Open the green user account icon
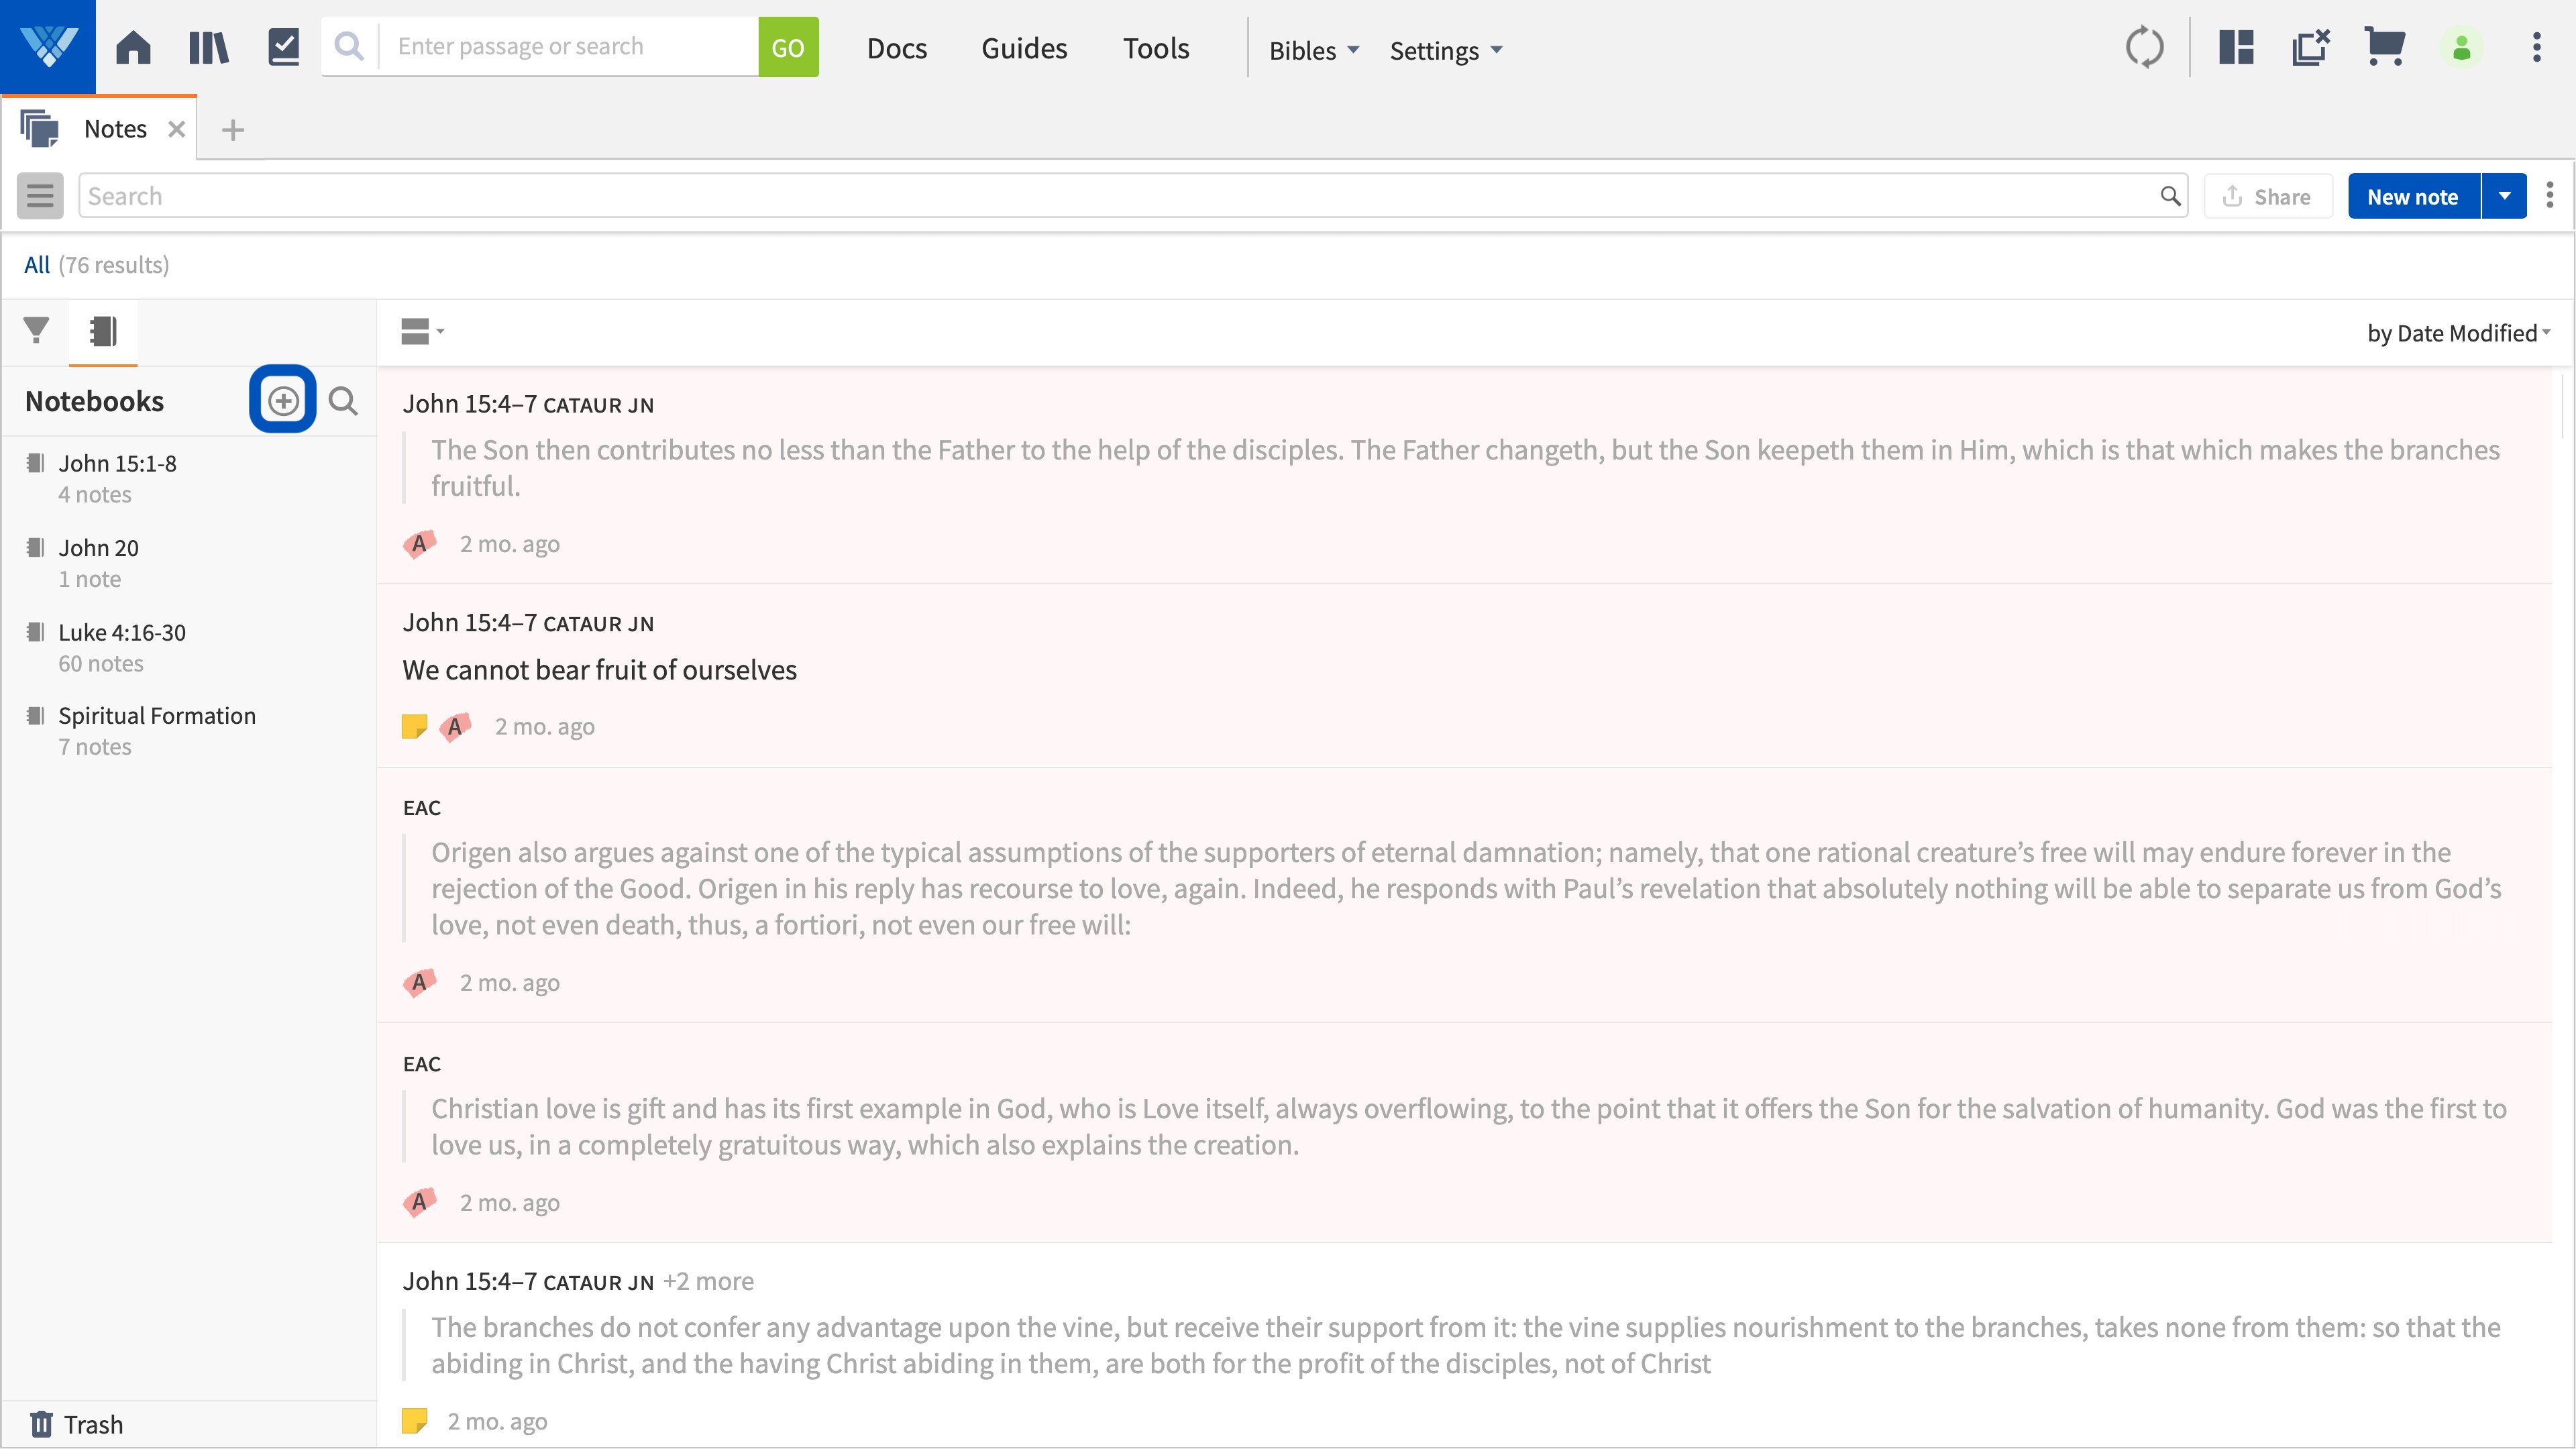 click(2461, 47)
